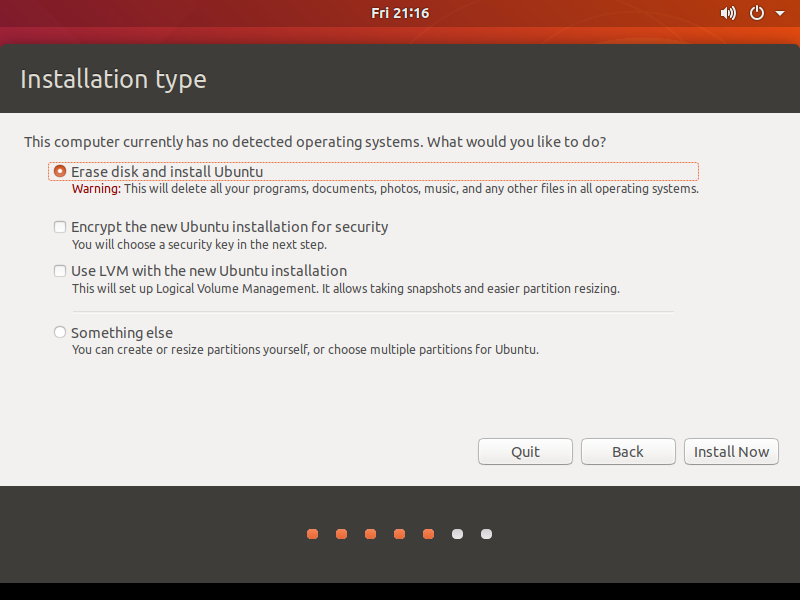Click the first orange progress dot
The image size is (800, 600).
[x=312, y=534]
